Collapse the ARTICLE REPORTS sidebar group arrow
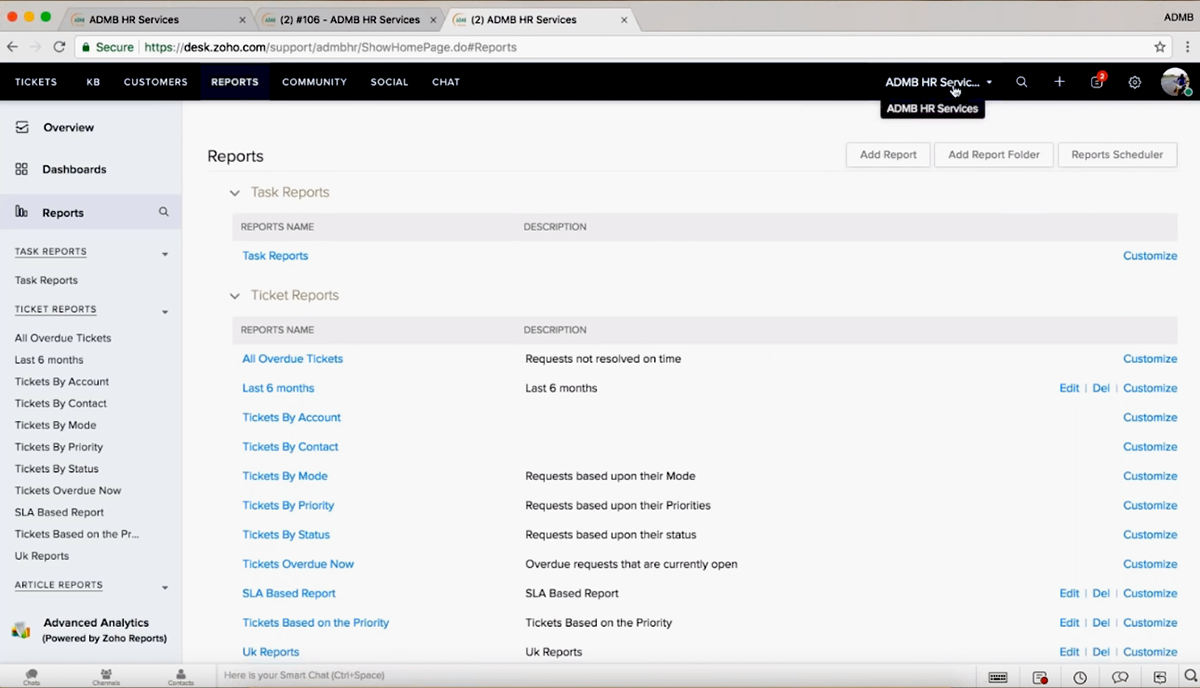Viewport: 1200px width, 688px height. point(165,587)
